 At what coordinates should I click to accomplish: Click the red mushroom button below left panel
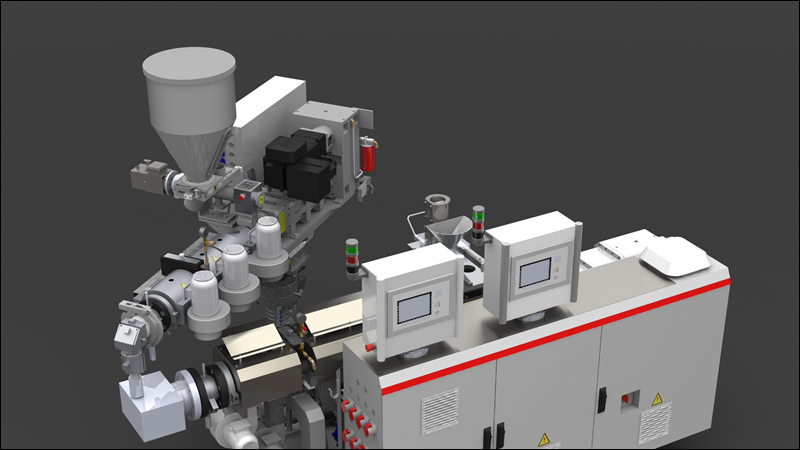pyautogui.click(x=369, y=347)
